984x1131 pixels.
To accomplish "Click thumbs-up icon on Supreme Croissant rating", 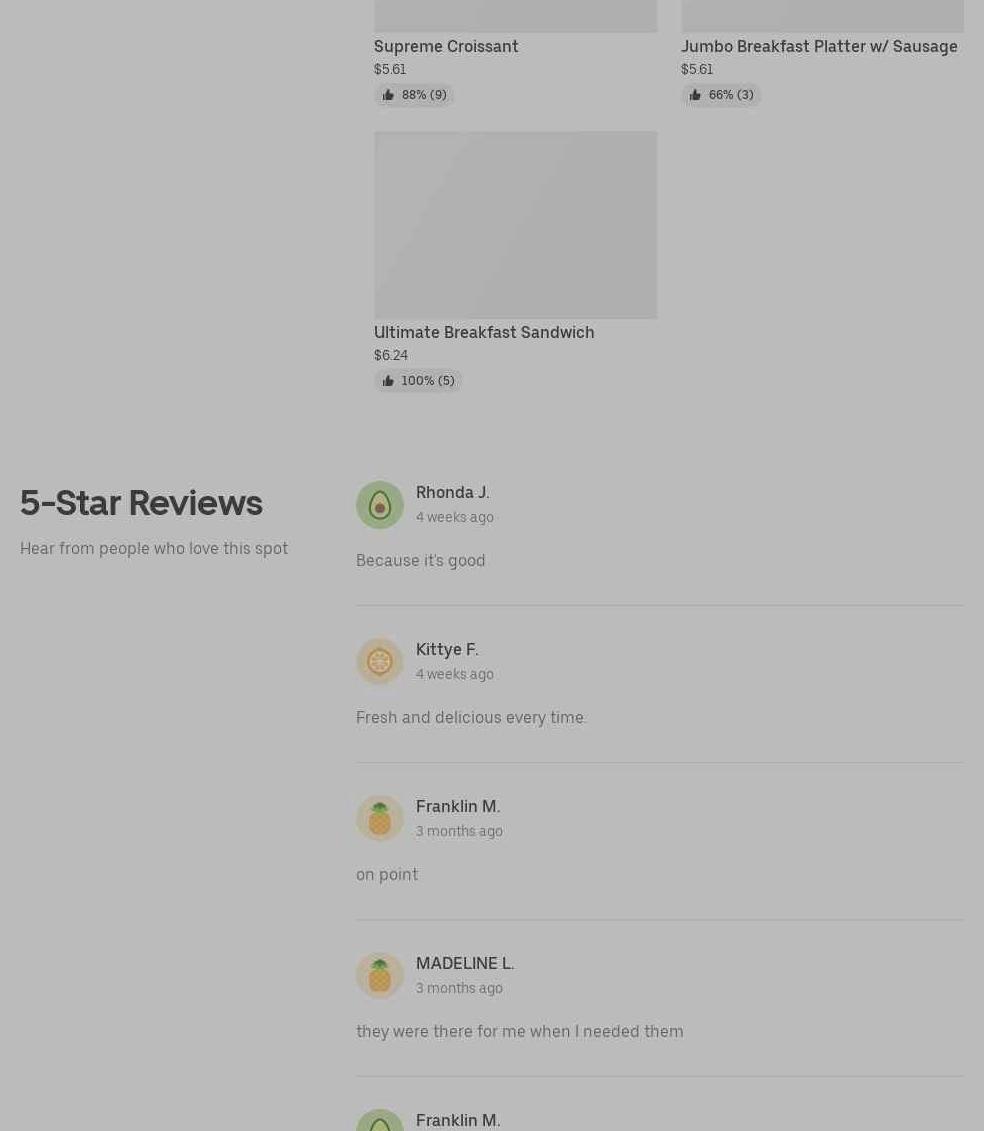I will tap(388, 95).
